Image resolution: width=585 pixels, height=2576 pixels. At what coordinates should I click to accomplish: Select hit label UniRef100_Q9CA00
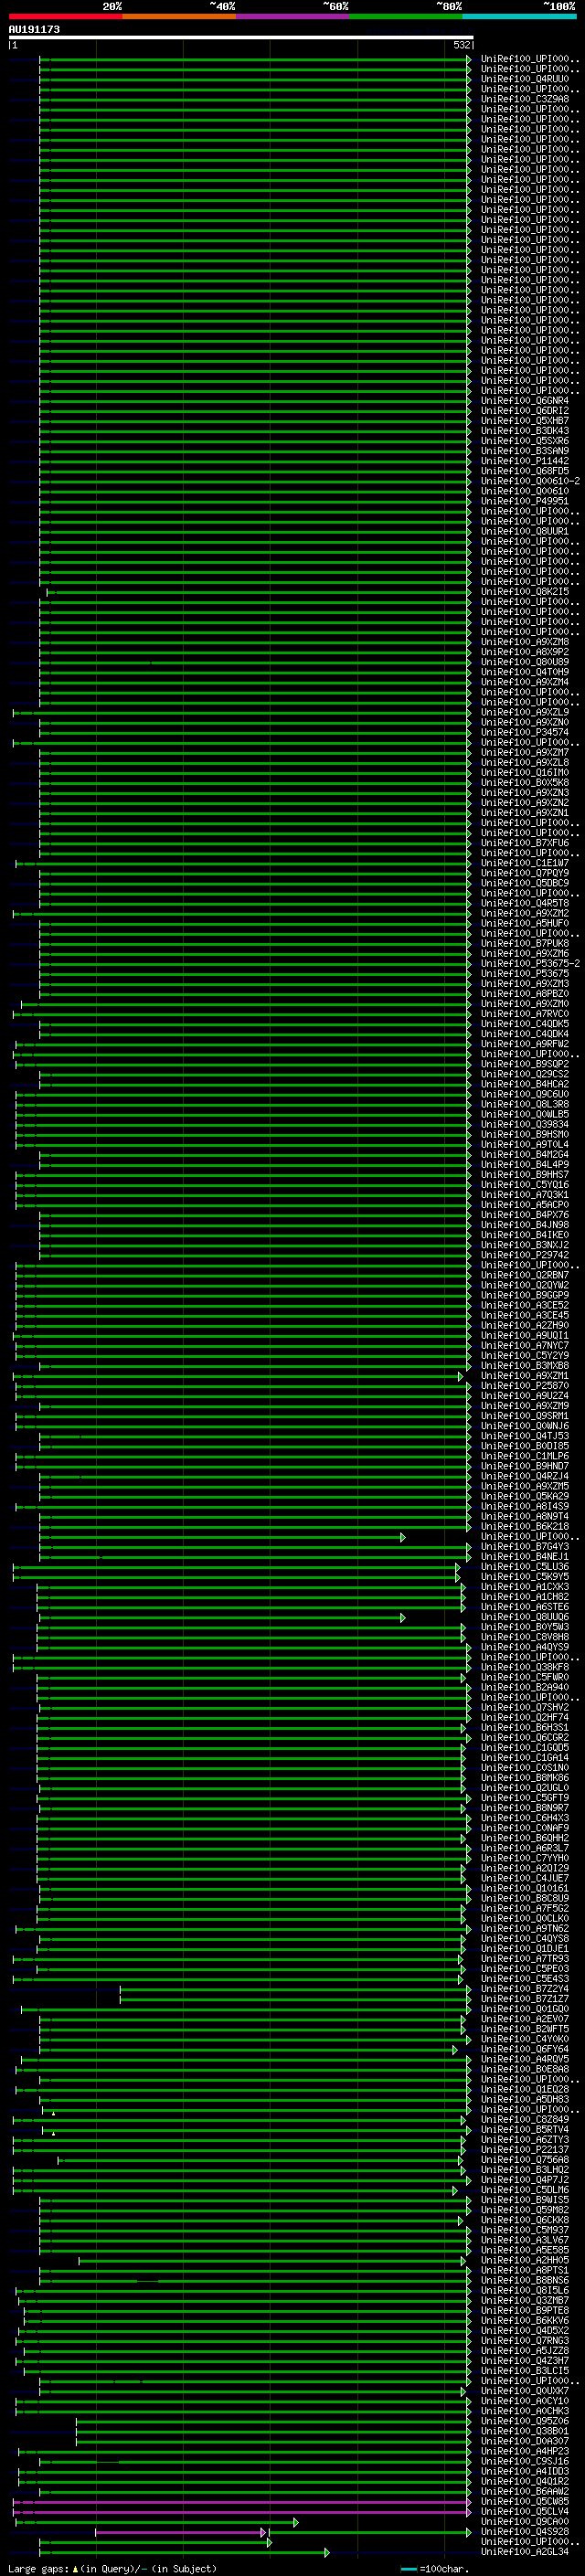(525, 2521)
